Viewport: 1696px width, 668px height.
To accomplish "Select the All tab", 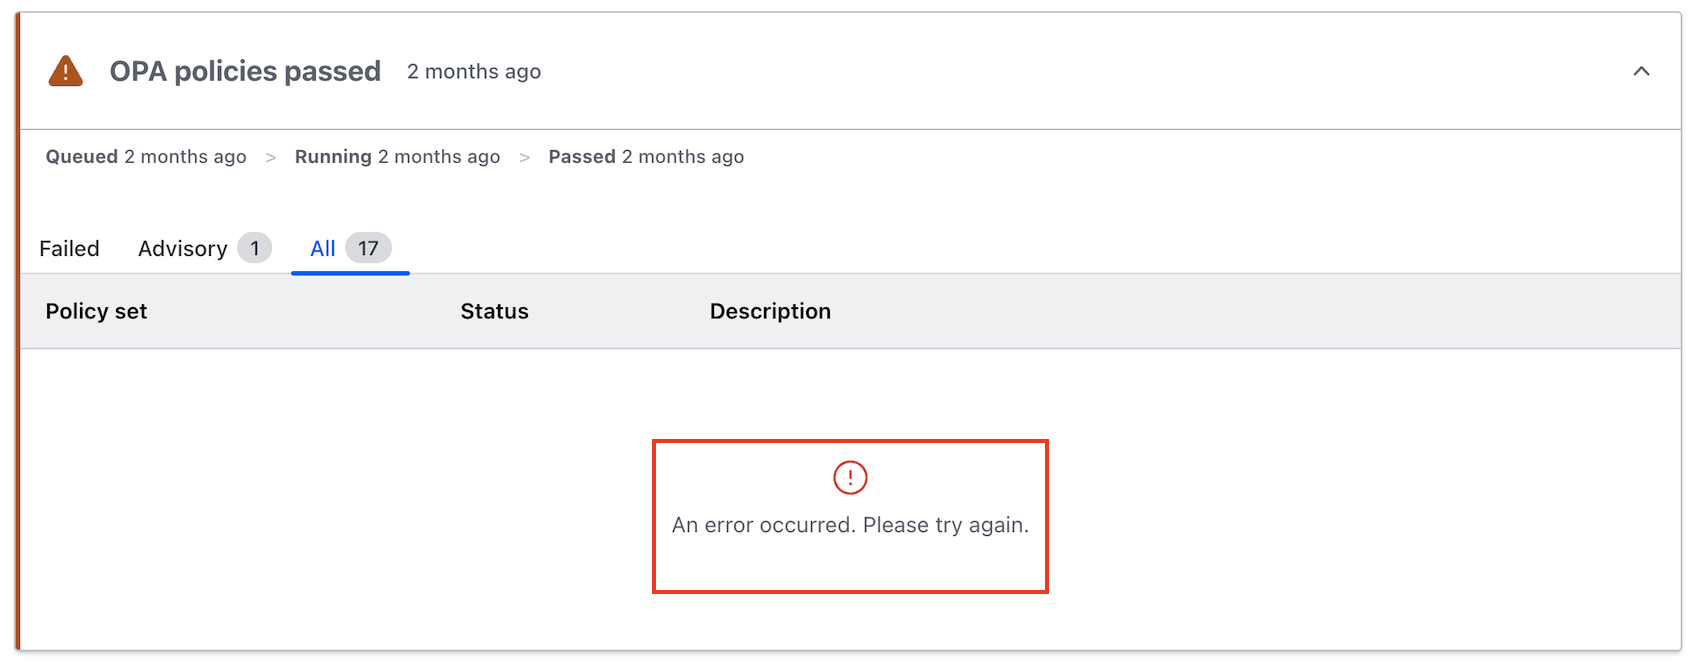I will (x=323, y=249).
